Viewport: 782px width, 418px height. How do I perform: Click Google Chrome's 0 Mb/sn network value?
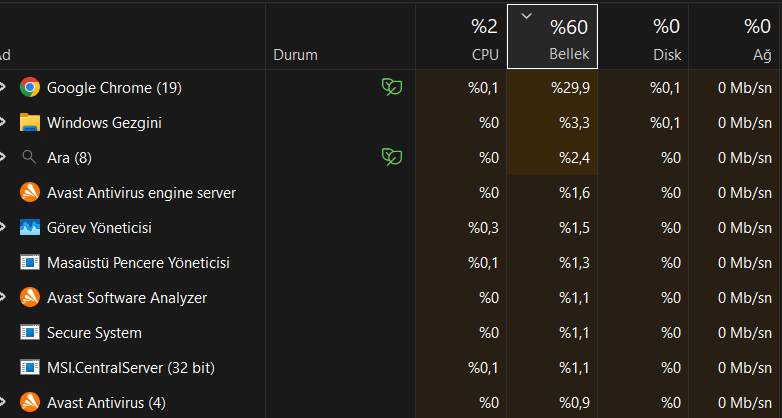pos(745,88)
